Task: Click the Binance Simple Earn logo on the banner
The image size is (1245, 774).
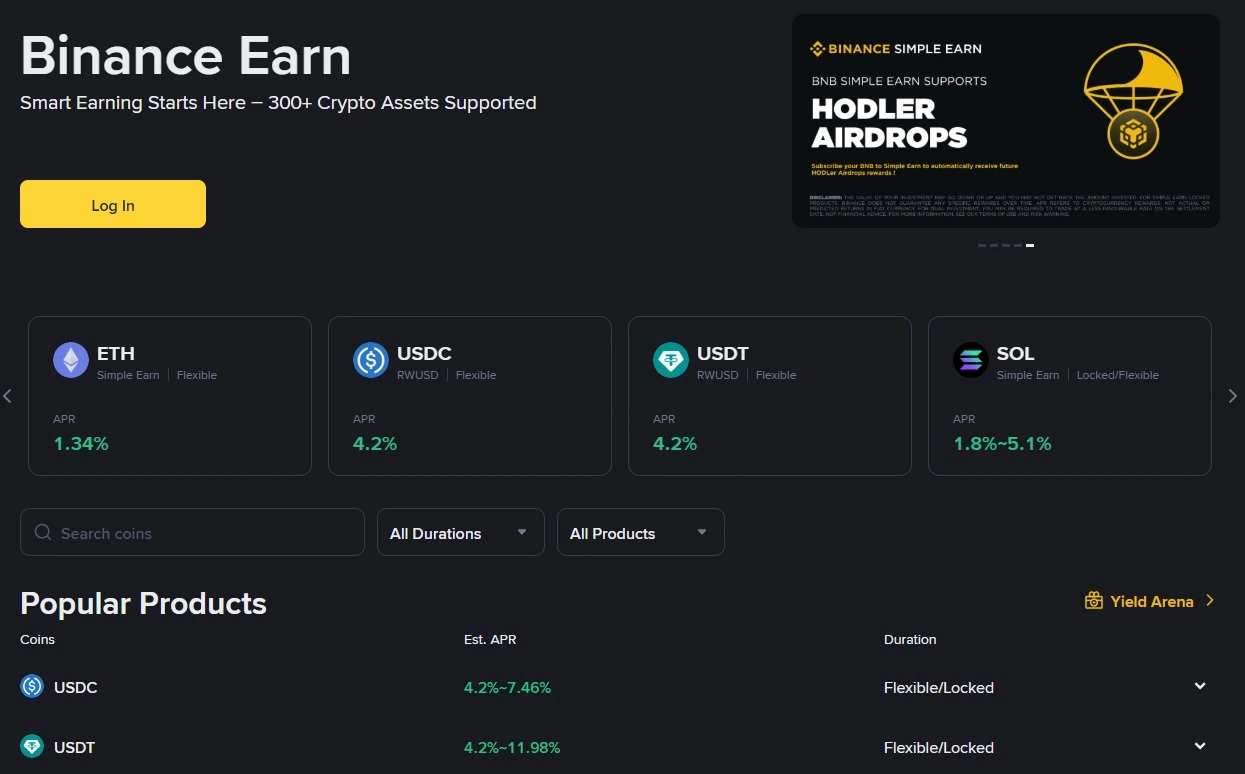Action: (x=893, y=48)
